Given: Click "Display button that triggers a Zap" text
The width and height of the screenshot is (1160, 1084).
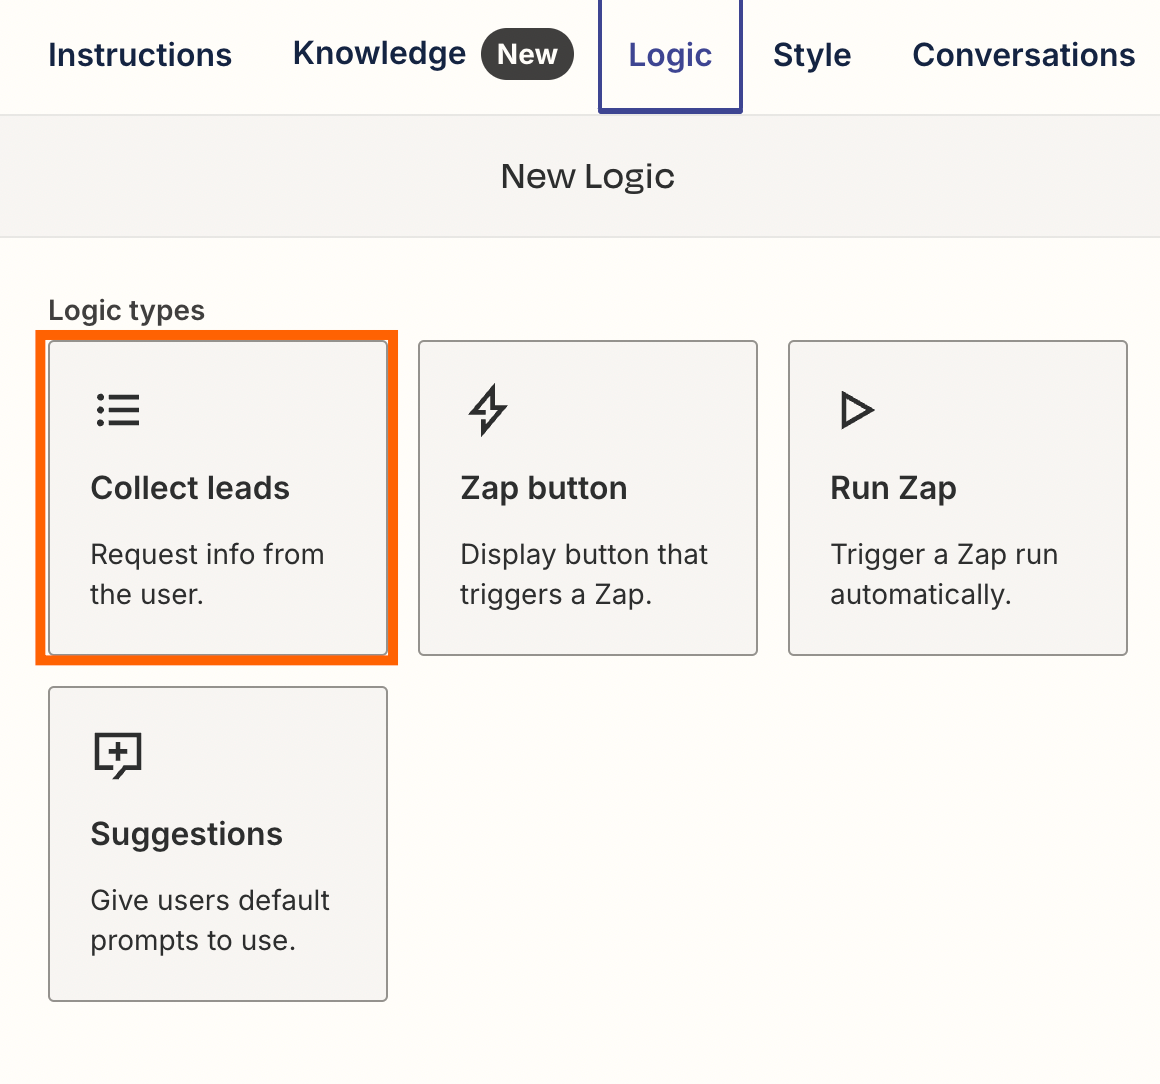Looking at the screenshot, I should (x=584, y=574).
